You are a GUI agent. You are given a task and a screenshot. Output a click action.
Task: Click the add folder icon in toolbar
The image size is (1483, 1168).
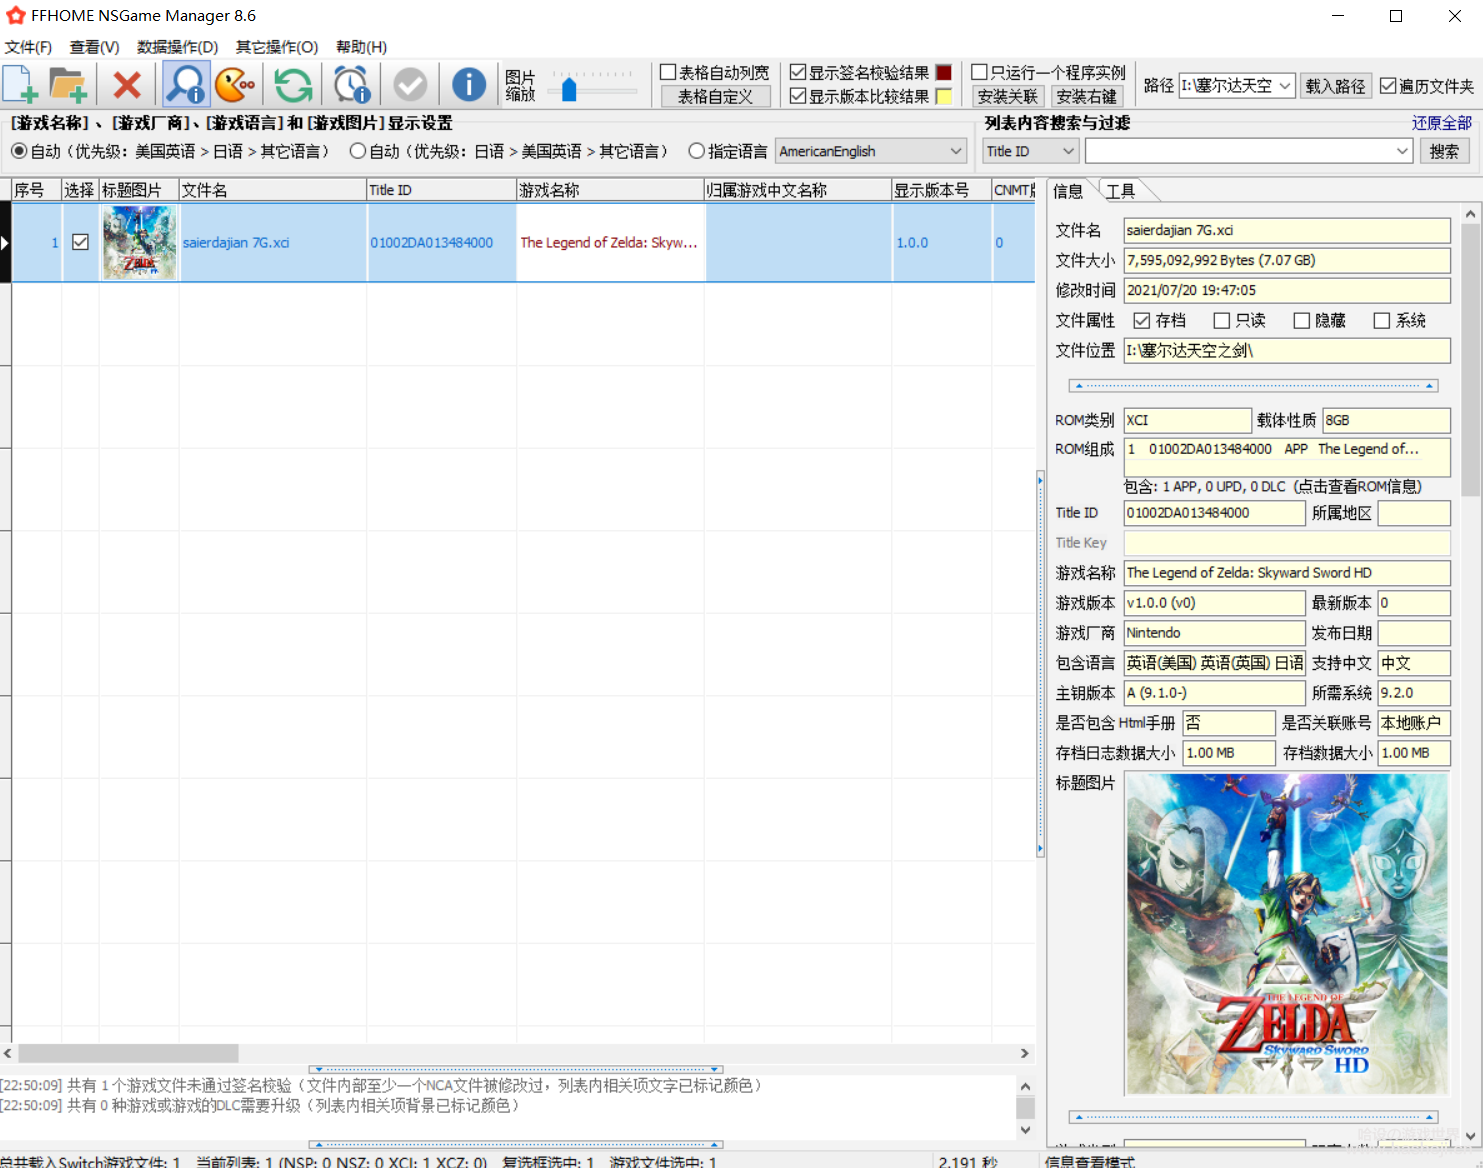tap(68, 85)
